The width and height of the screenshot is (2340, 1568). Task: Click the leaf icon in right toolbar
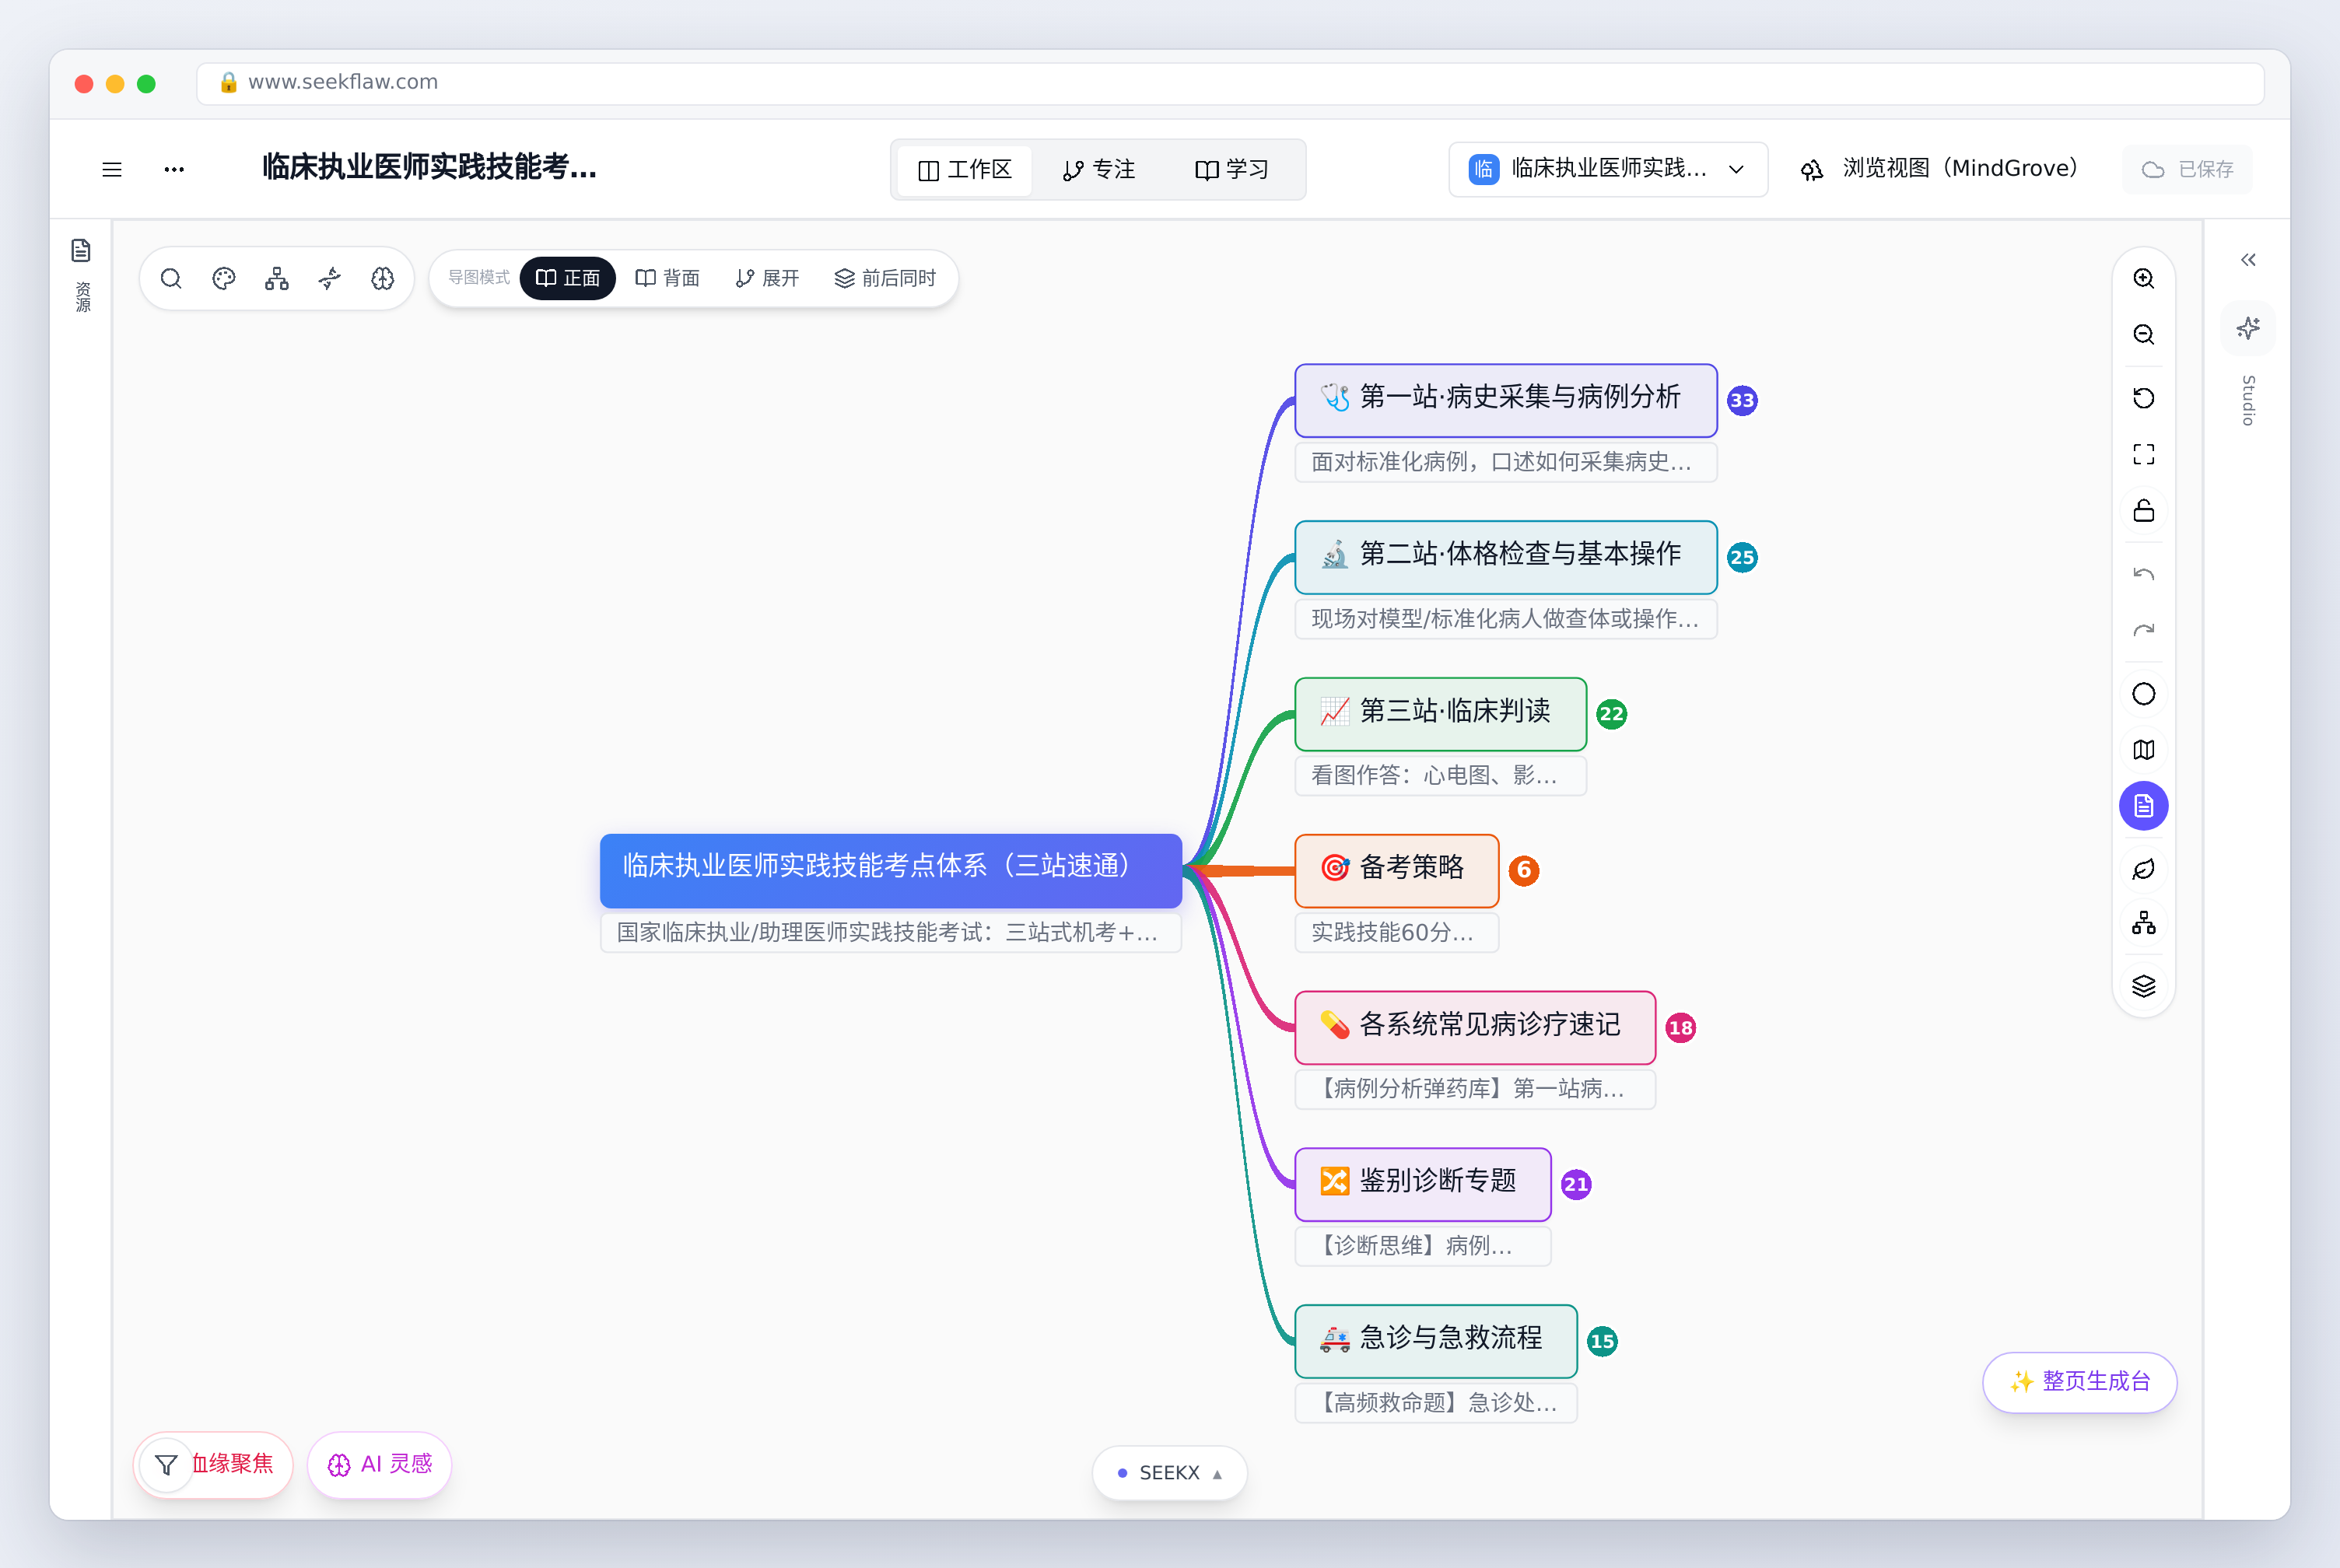click(2143, 869)
